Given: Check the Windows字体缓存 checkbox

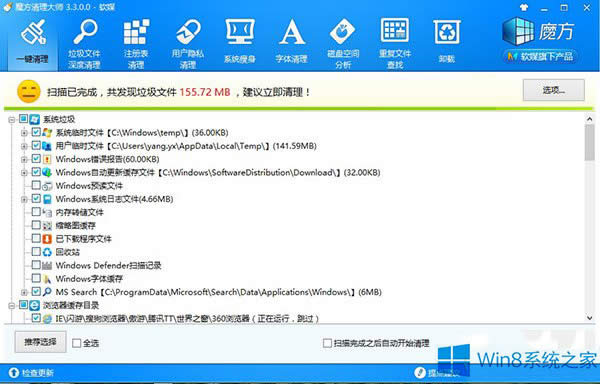Looking at the screenshot, I should click(36, 278).
